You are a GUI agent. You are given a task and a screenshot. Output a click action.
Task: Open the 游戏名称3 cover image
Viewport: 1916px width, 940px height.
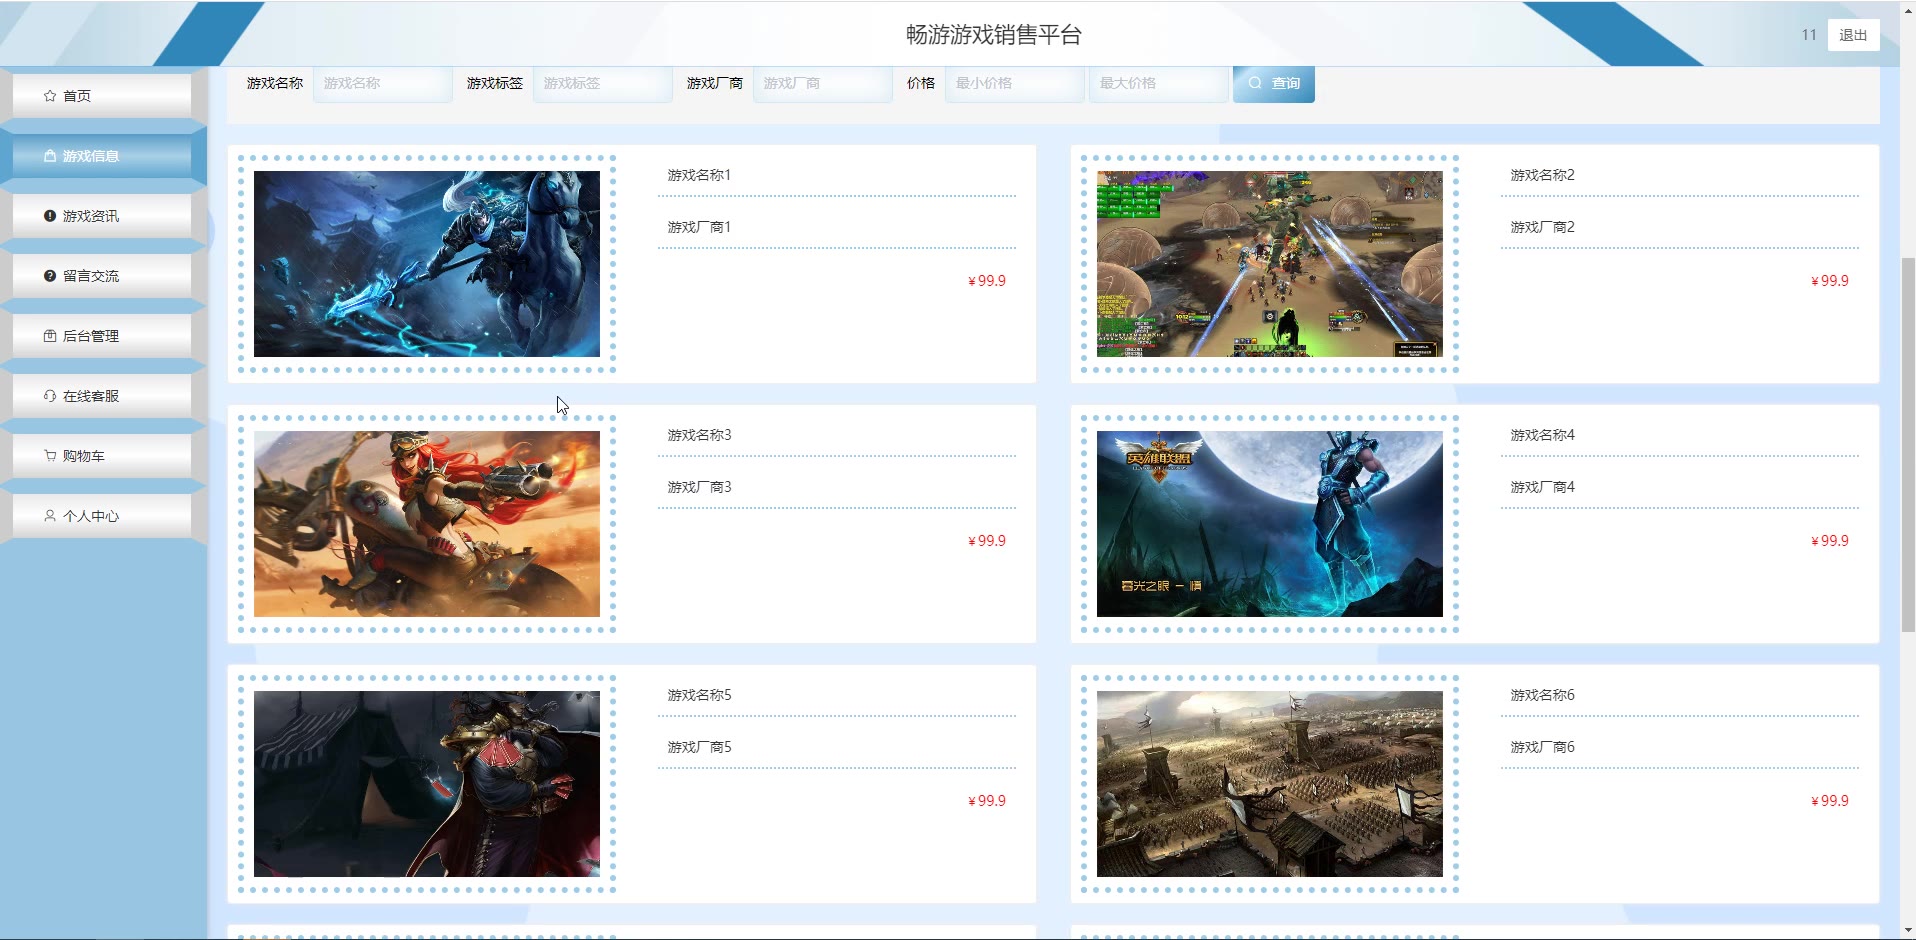pos(427,524)
